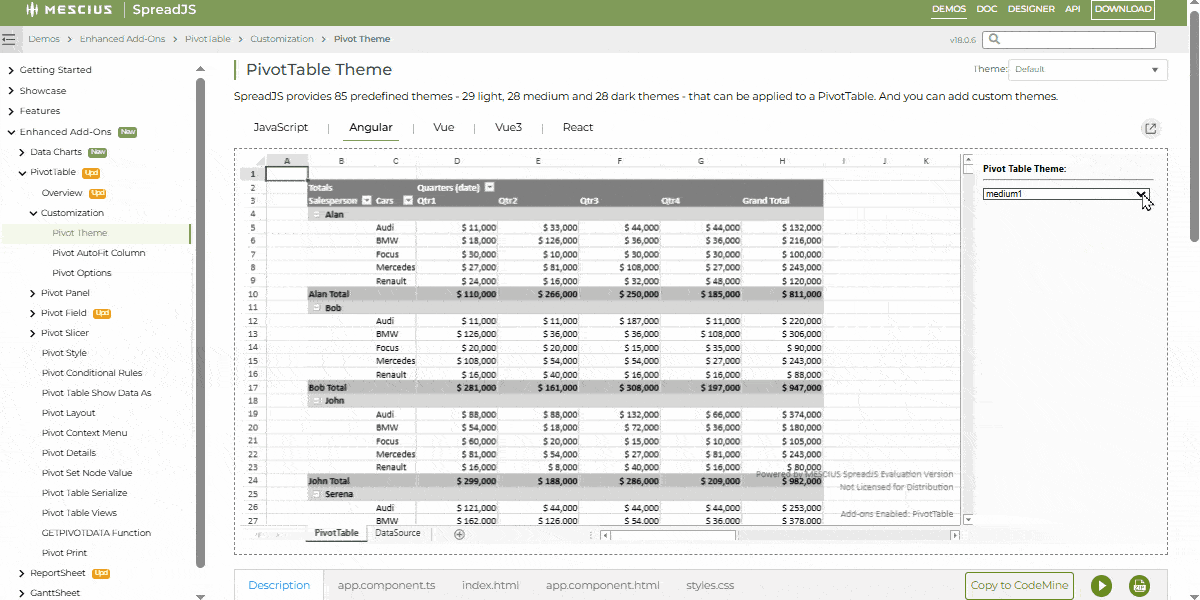This screenshot has height=600, width=1200.
Task: Select the Grand Total header cell
Action: (x=782, y=200)
